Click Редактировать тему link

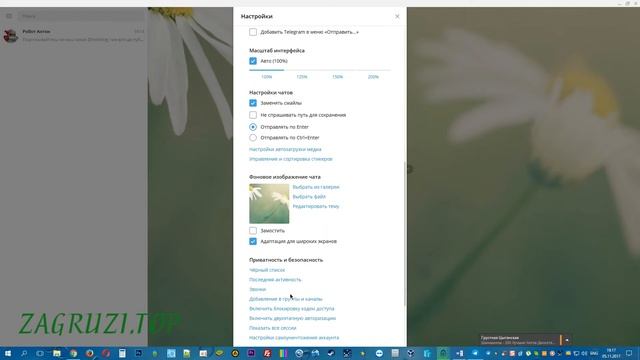(316, 207)
